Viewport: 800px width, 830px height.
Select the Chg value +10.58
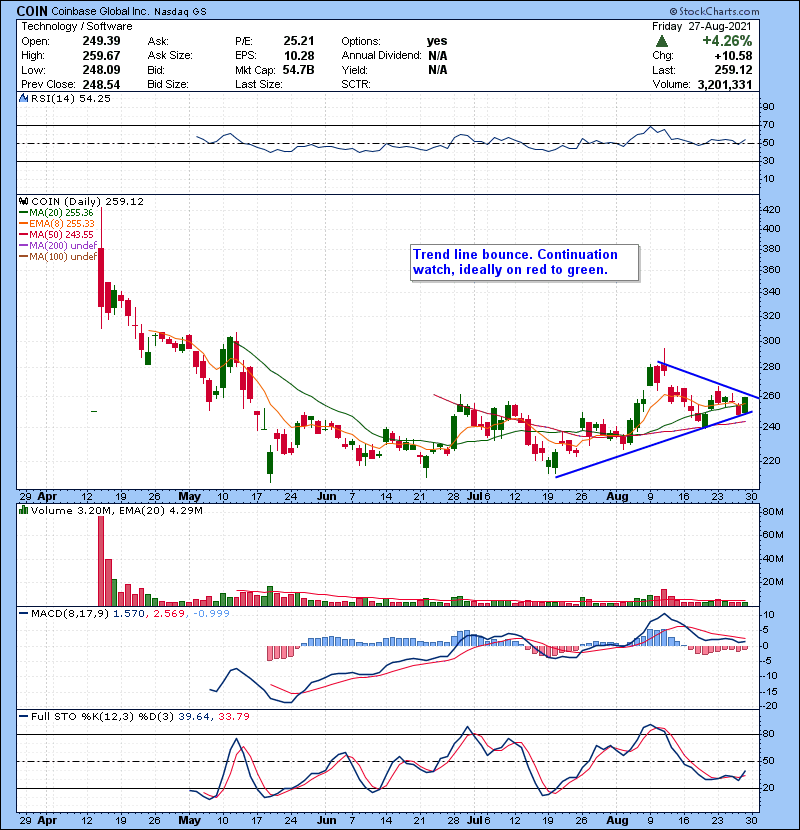(733, 56)
